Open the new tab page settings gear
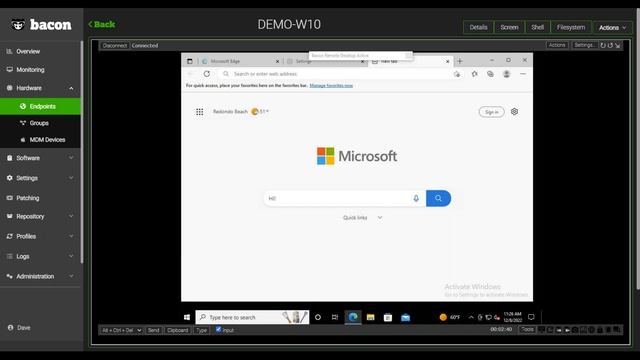The image size is (640, 360). pos(514,111)
